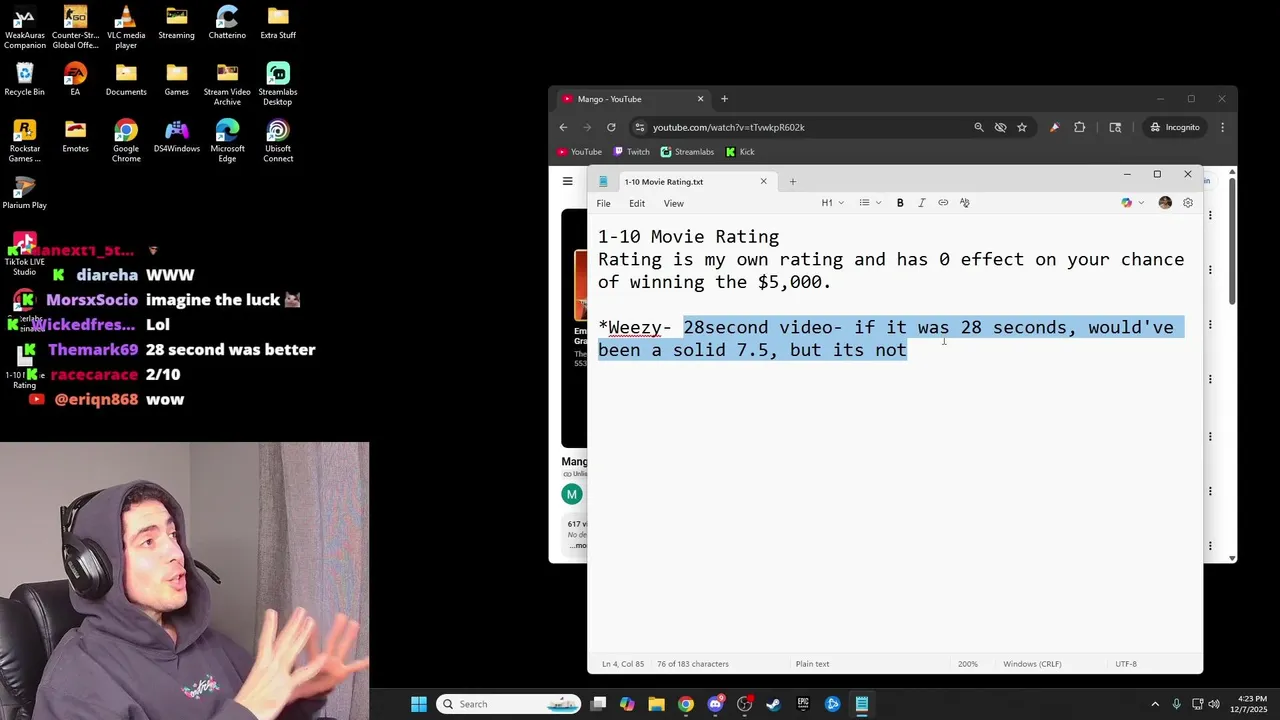Open the Notepad Edit menu
Viewport: 1280px width, 720px height.
pos(637,203)
